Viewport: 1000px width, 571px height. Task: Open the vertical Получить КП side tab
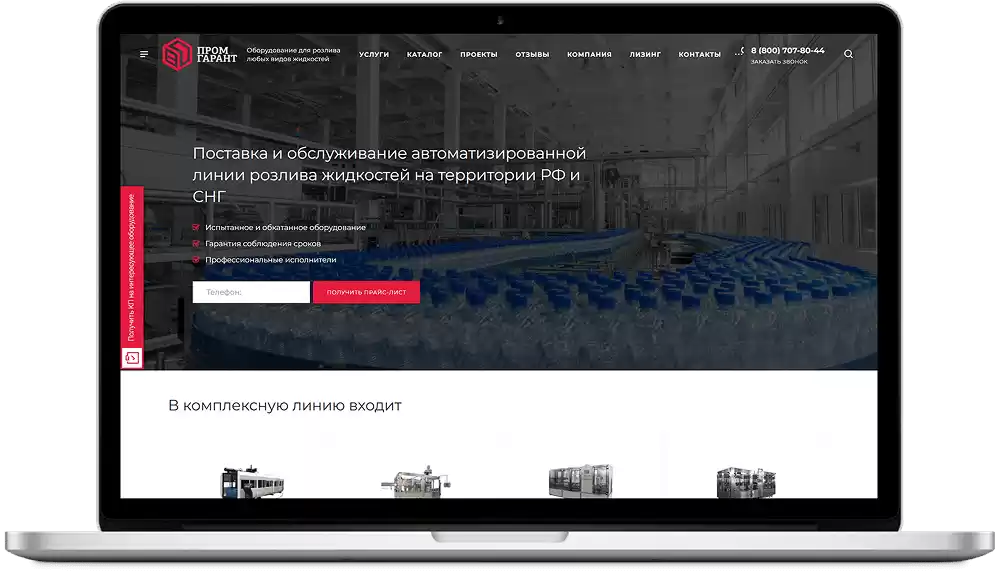pyautogui.click(x=132, y=265)
